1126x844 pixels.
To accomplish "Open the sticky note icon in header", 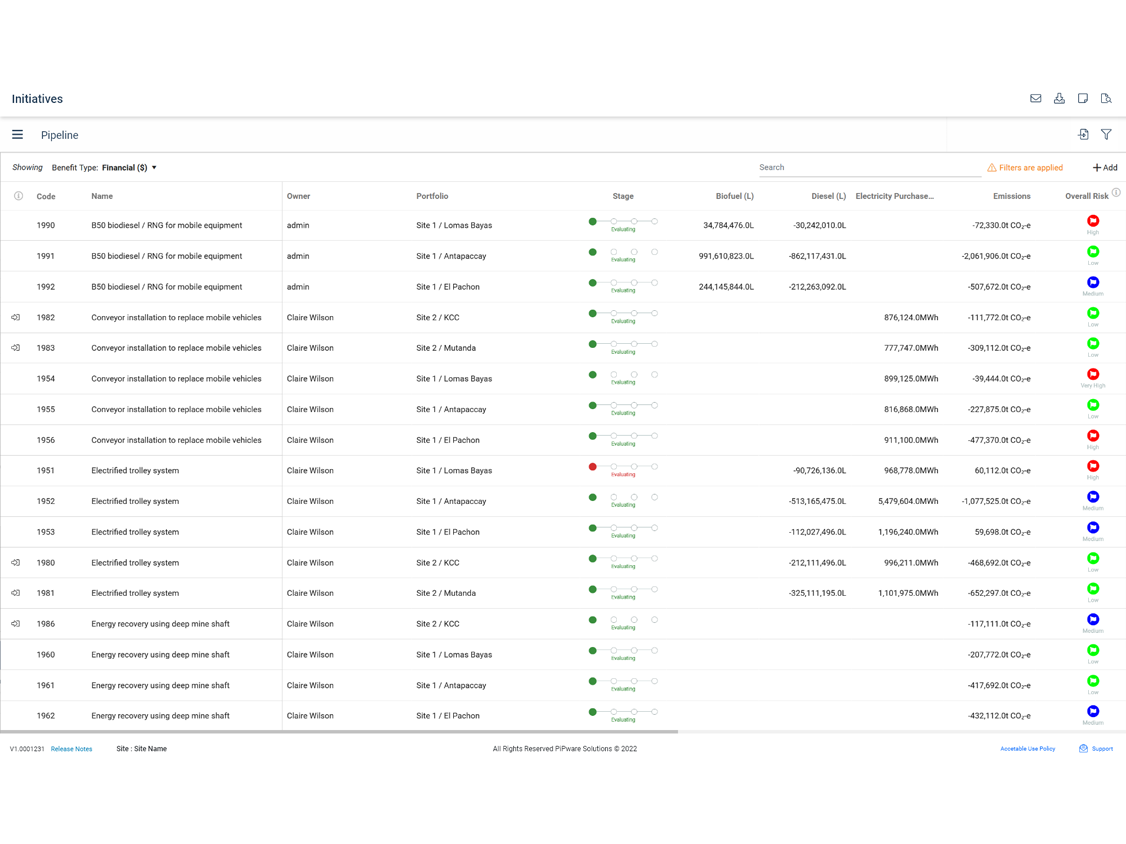I will pos(1083,99).
